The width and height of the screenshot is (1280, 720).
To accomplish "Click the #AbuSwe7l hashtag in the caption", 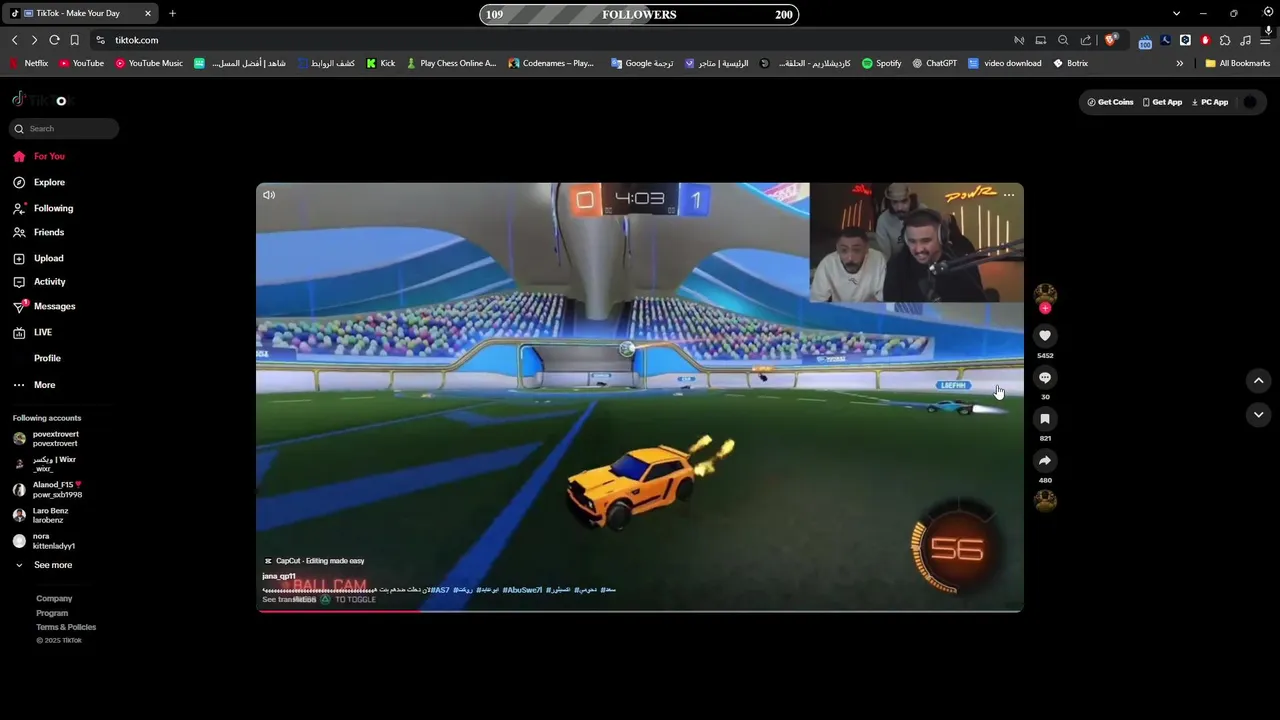I will click(x=522, y=590).
